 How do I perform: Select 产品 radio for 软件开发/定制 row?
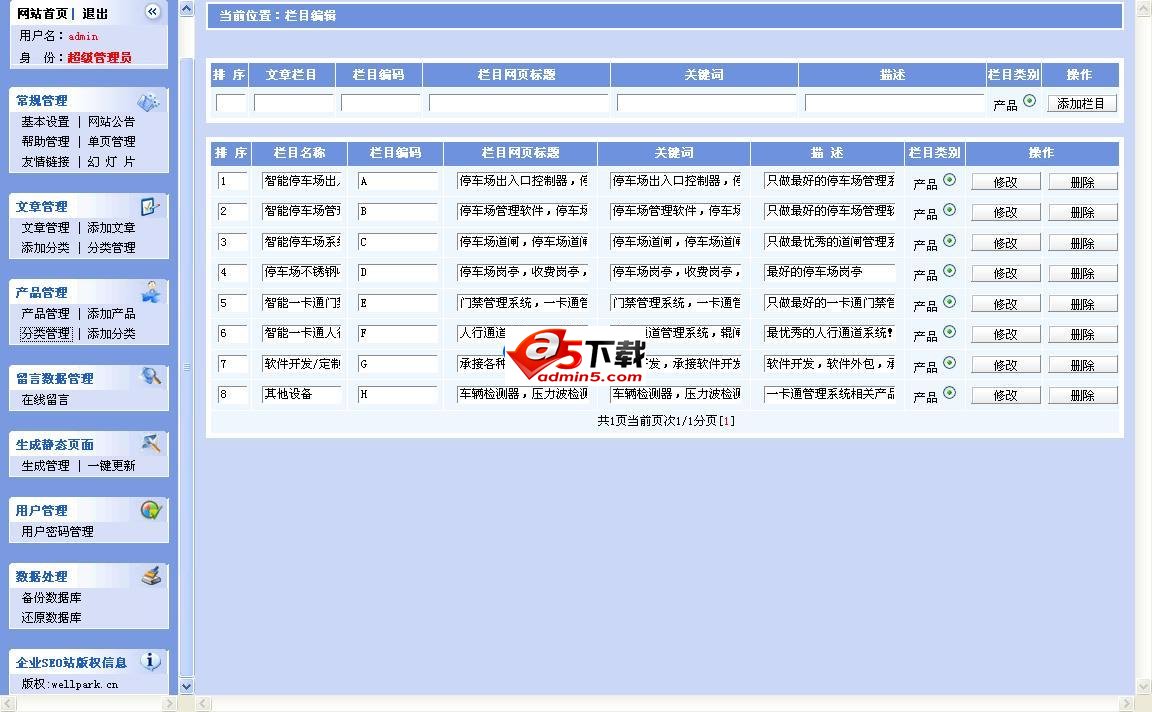949,363
